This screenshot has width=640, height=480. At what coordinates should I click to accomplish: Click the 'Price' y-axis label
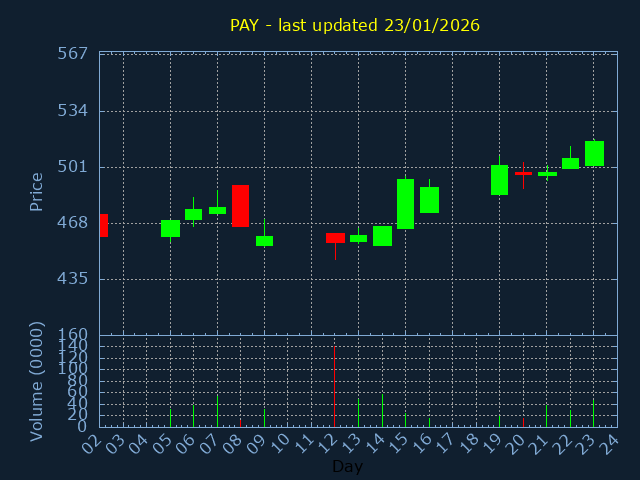point(37,191)
